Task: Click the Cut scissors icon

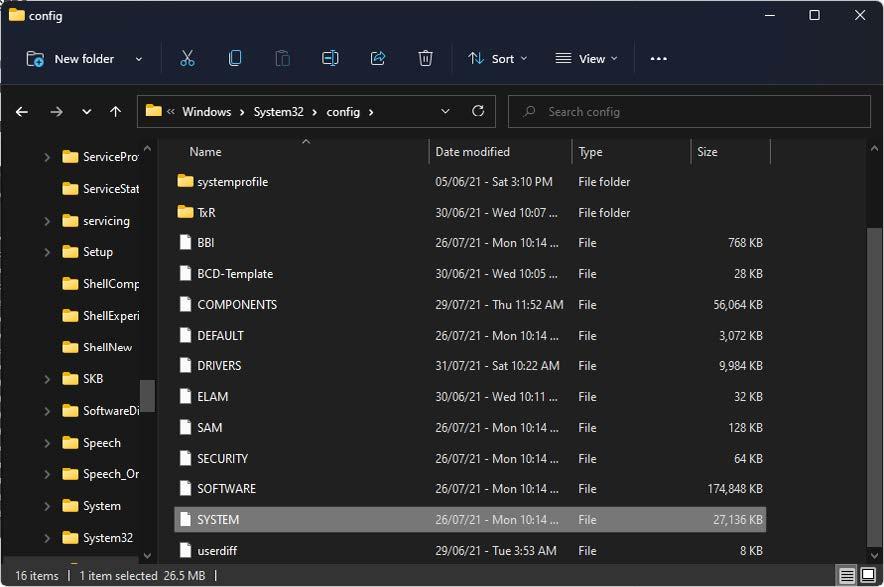Action: [187, 59]
